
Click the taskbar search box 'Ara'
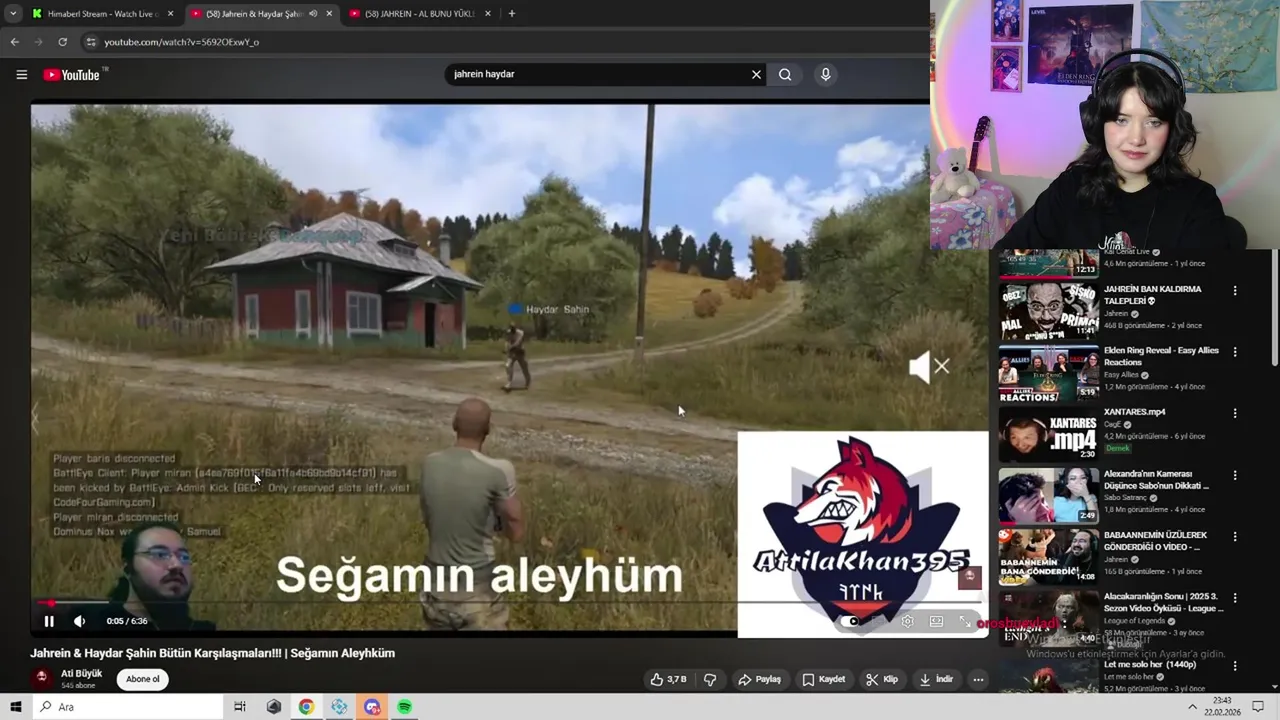click(x=128, y=707)
